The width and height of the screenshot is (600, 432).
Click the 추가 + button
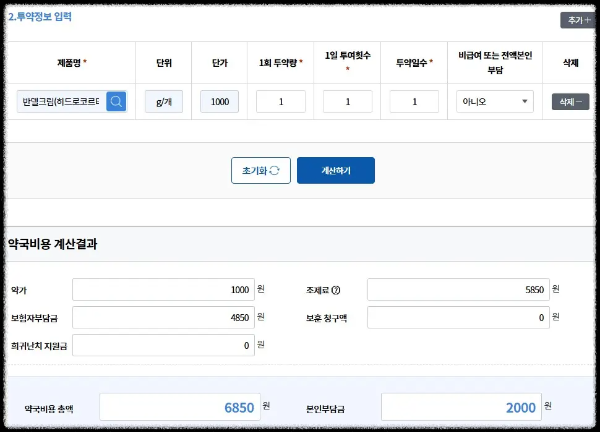point(579,20)
